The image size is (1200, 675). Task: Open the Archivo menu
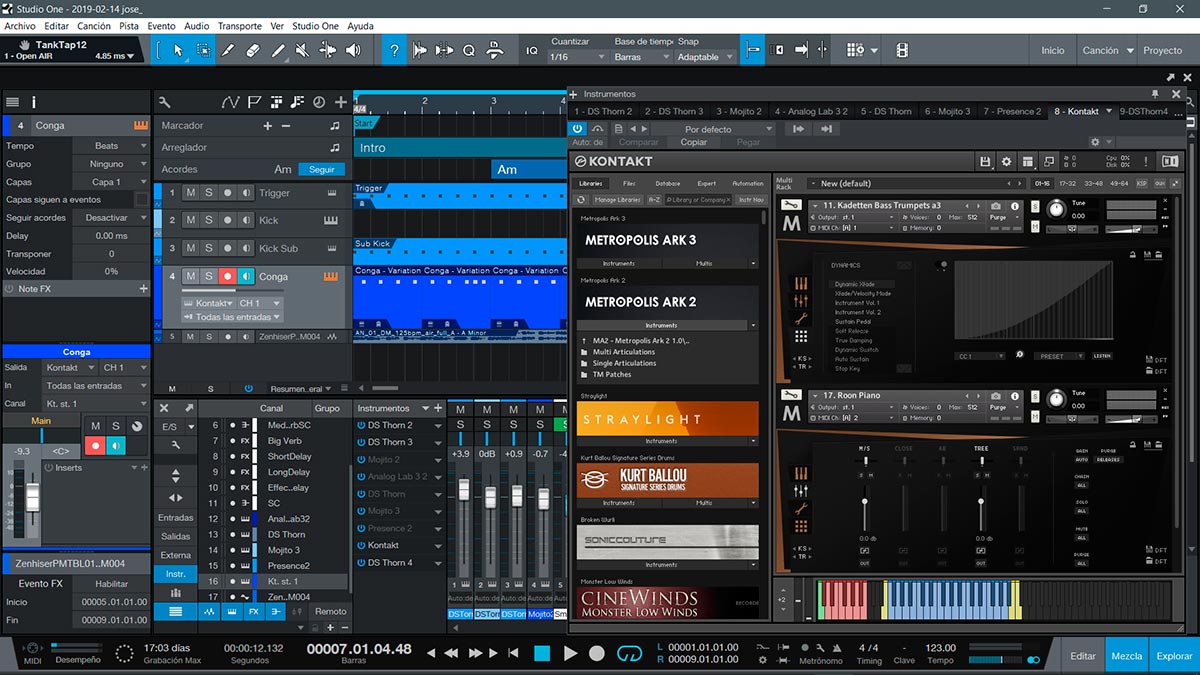(20, 26)
